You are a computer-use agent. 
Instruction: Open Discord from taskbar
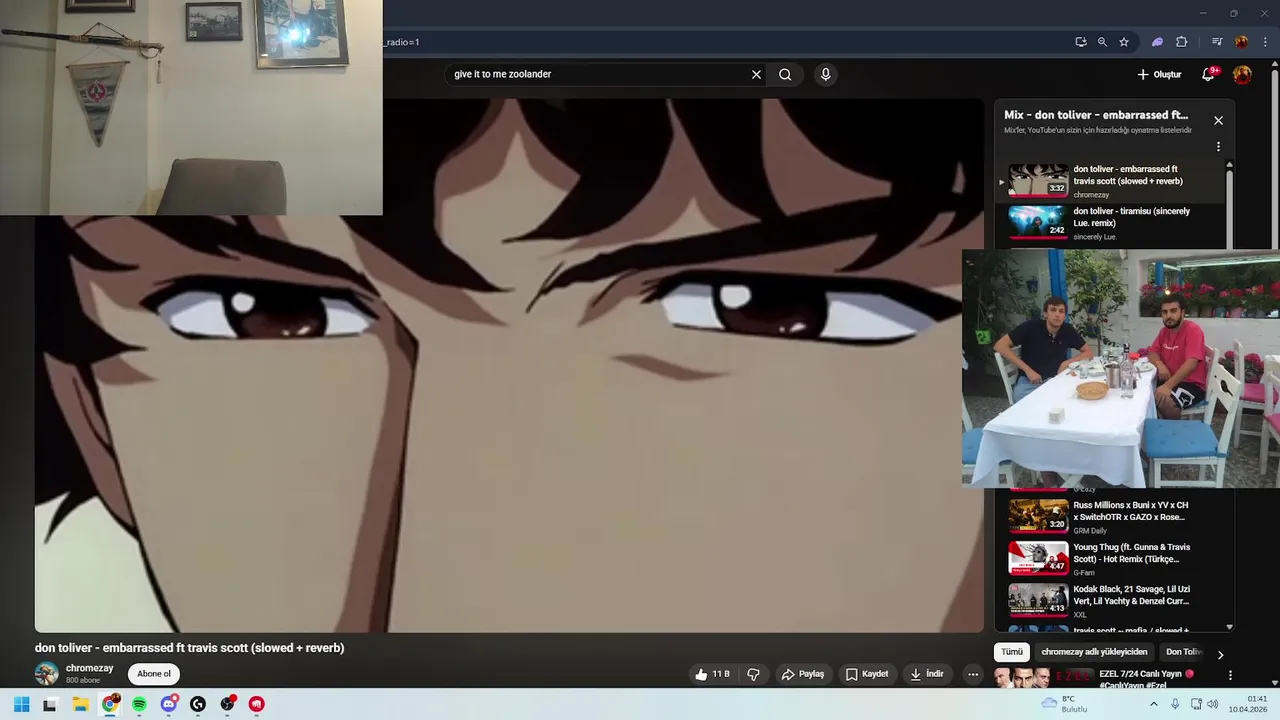pyautogui.click(x=169, y=704)
